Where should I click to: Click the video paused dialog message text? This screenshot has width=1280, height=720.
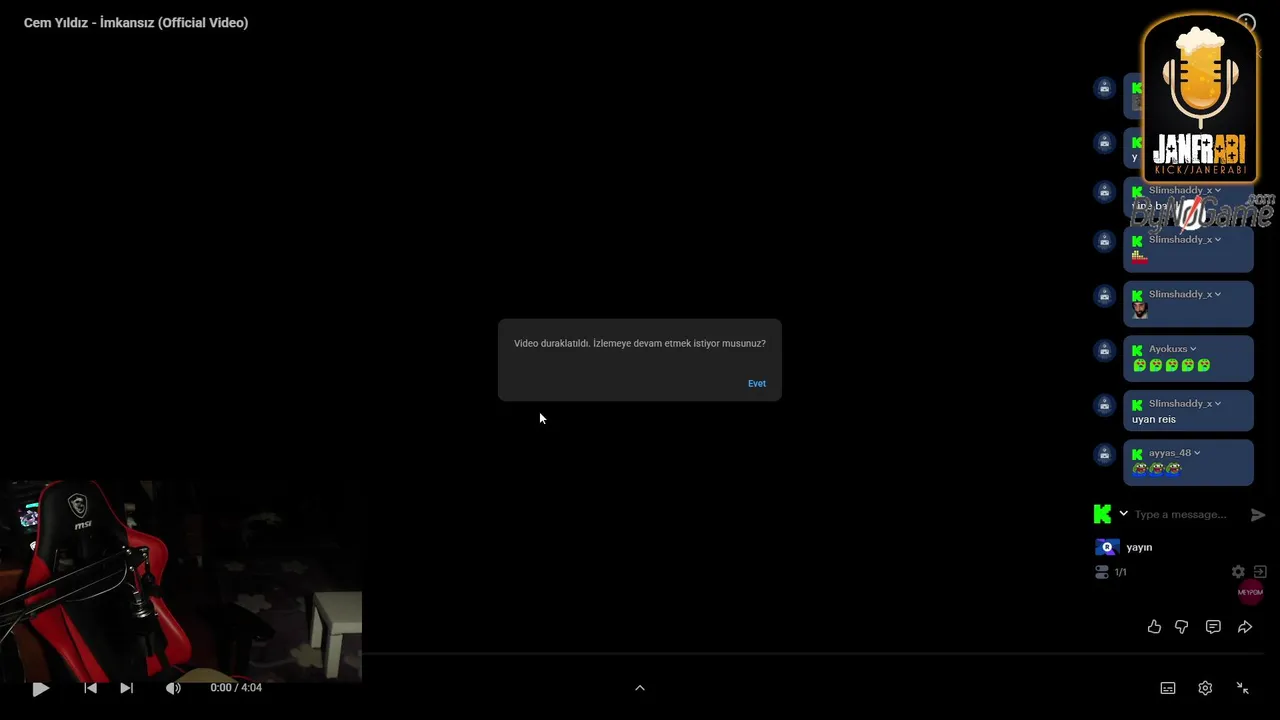click(x=640, y=343)
